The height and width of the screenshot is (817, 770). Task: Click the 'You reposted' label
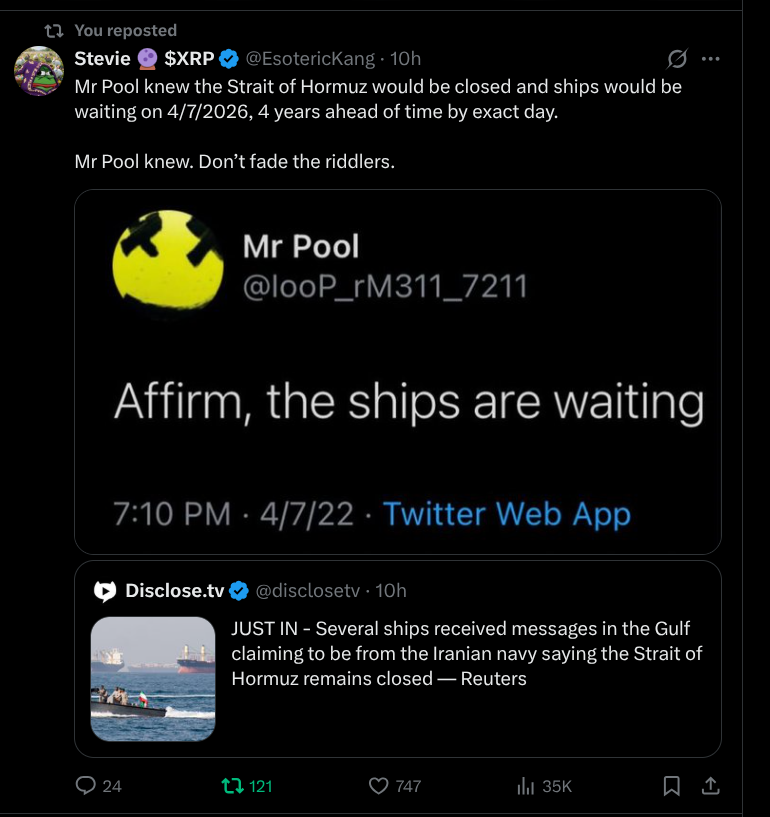click(125, 31)
